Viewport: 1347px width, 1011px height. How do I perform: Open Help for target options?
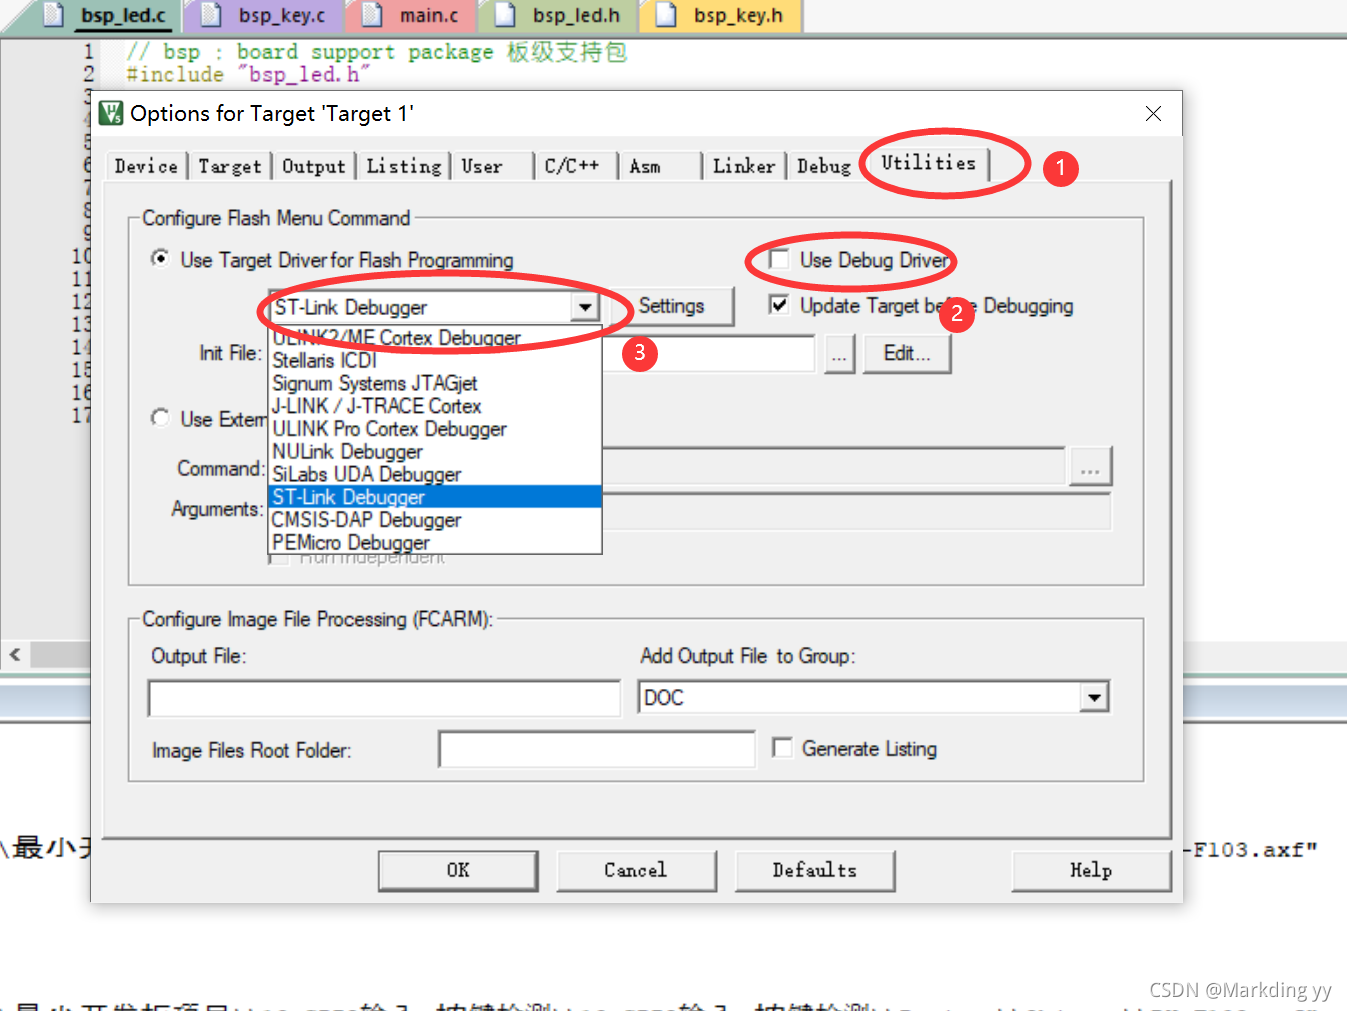(1091, 870)
